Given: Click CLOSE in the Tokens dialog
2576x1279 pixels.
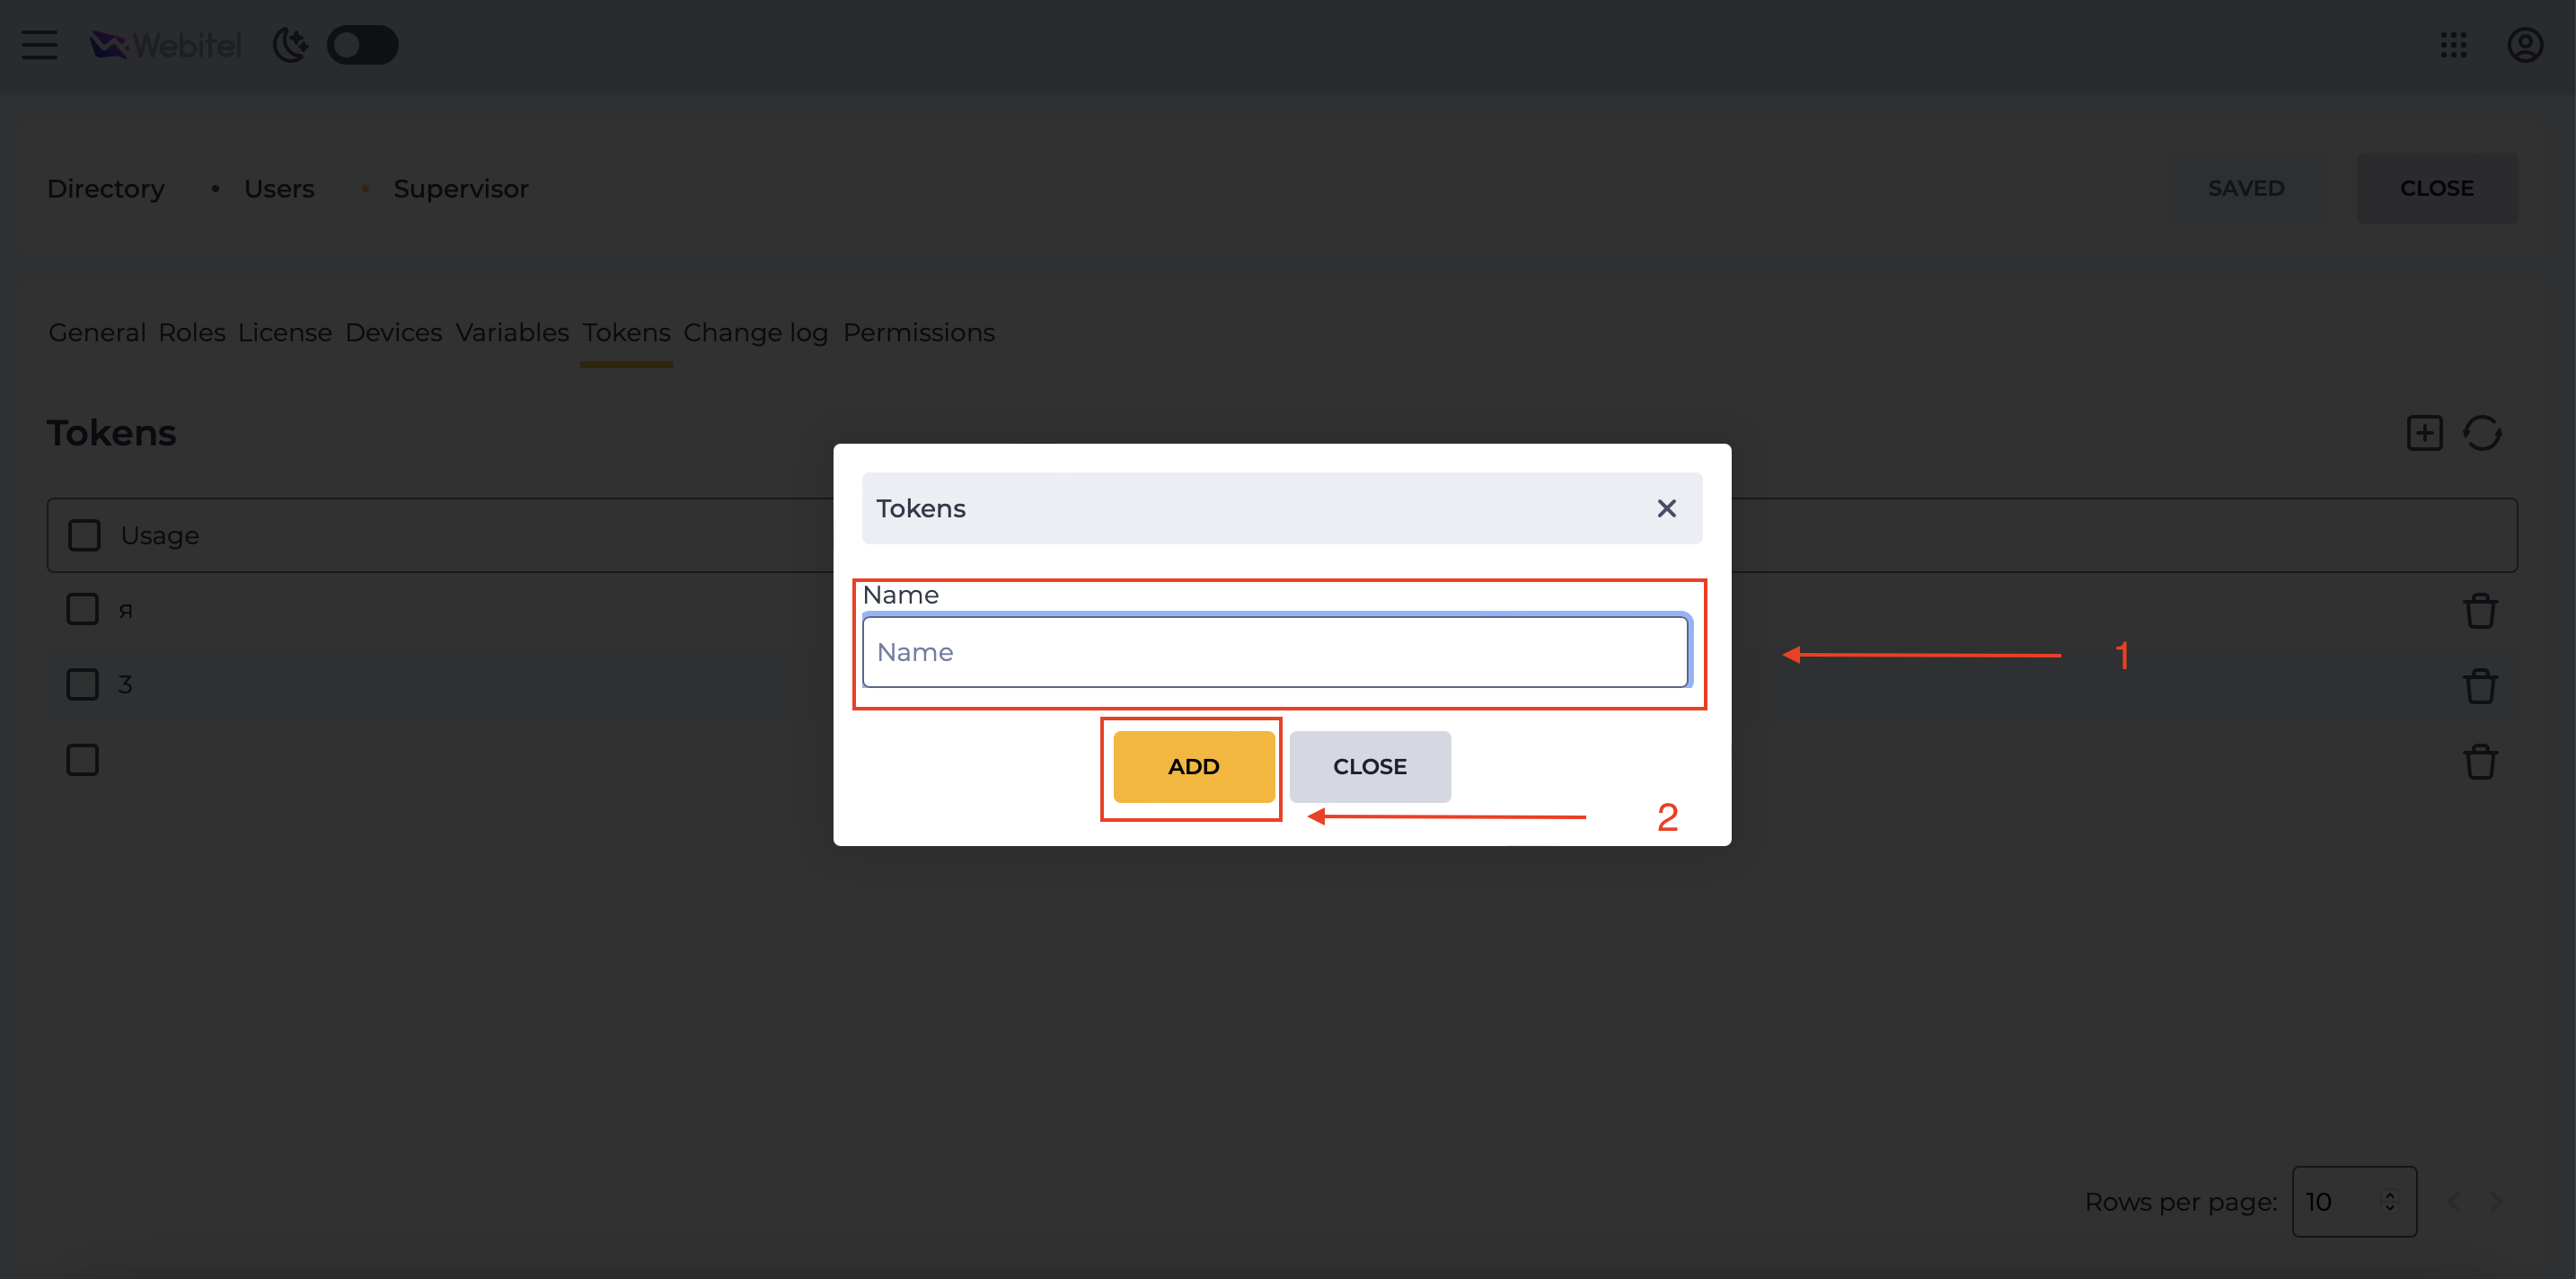Looking at the screenshot, I should [1370, 766].
